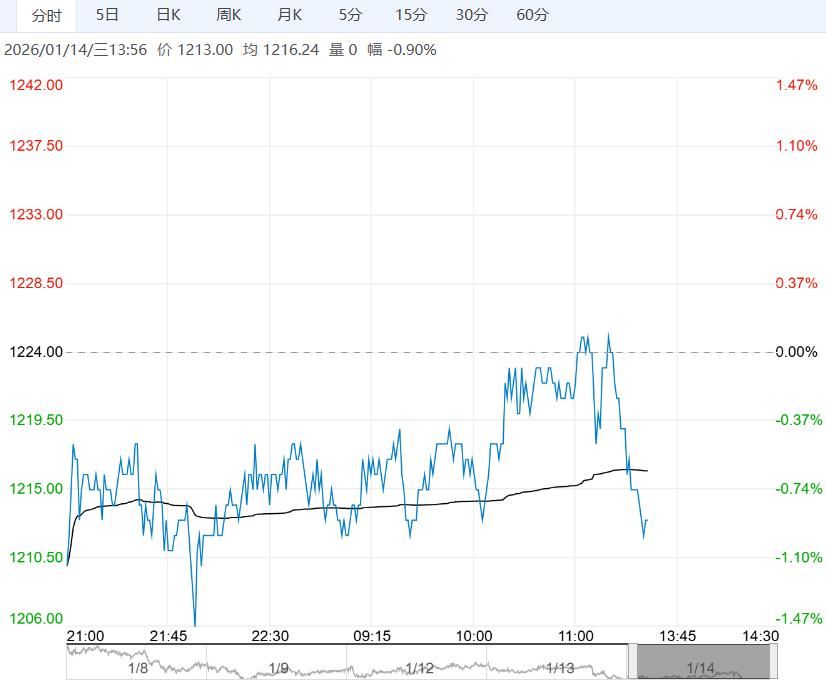
Task: Click the range slider's left handle
Action: click(x=632, y=662)
